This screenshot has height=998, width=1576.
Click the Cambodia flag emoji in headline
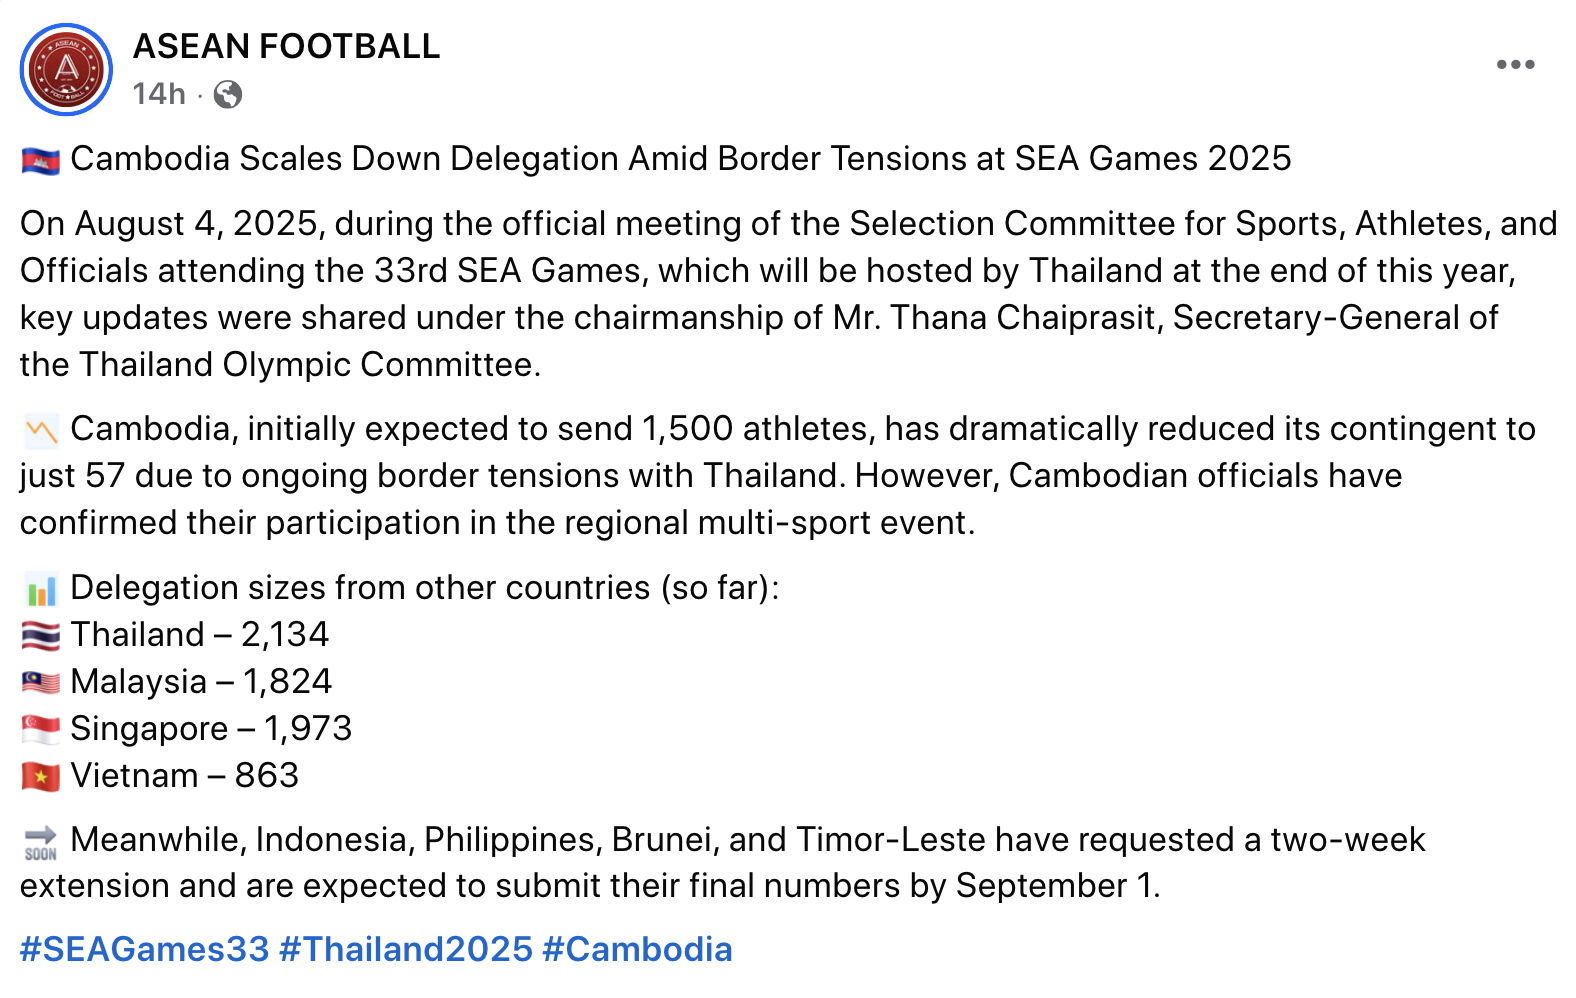[x=41, y=160]
